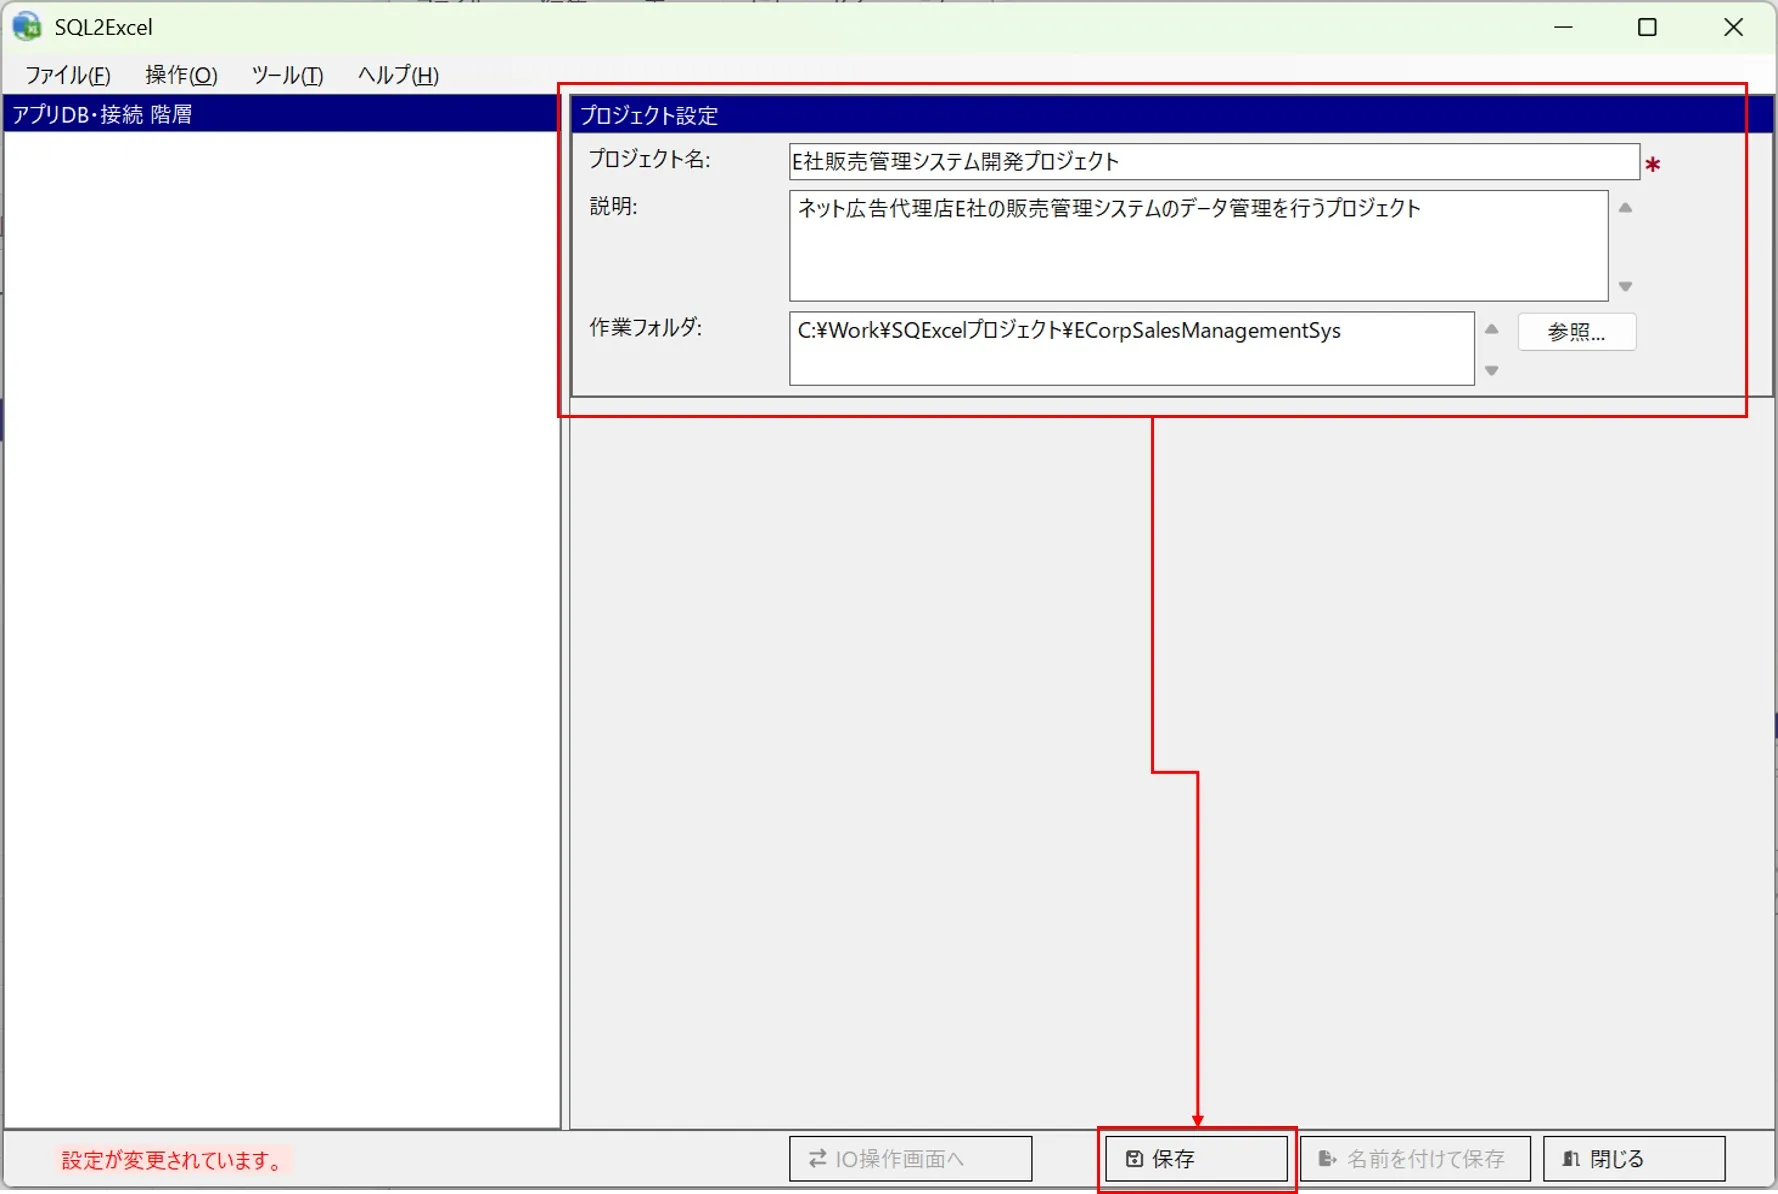Open the ツール(T) menu
This screenshot has height=1194, width=1778.
point(286,75)
